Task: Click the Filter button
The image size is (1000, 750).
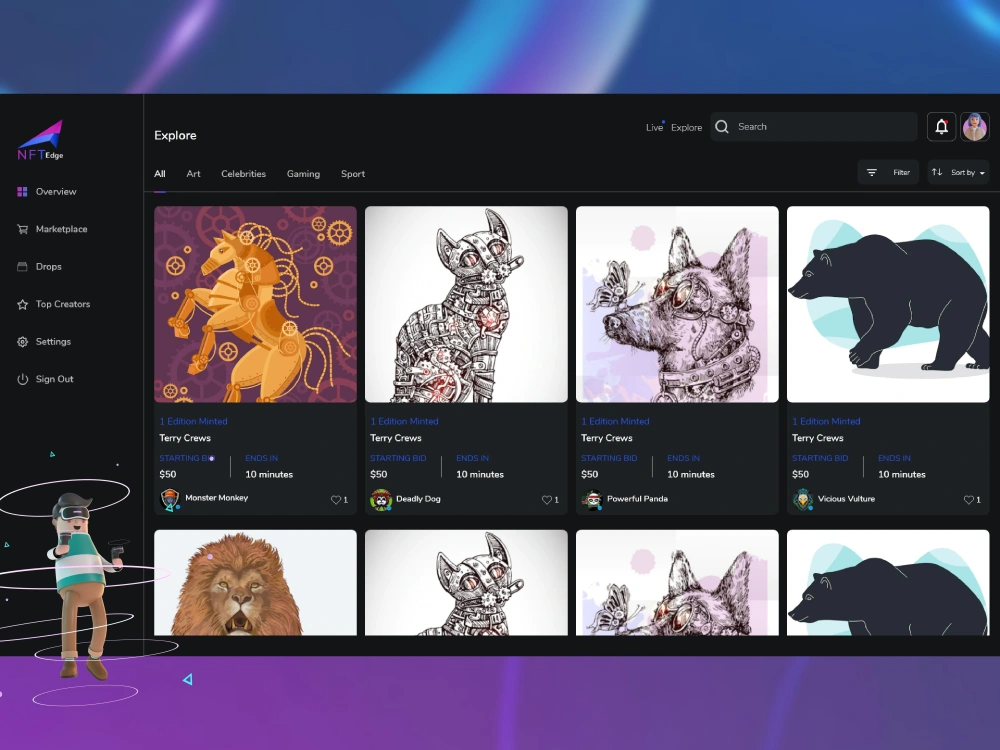Action: click(888, 172)
